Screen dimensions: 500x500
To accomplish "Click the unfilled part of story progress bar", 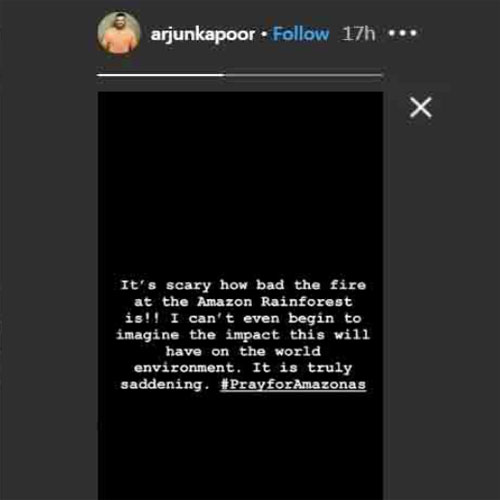I will [x=304, y=75].
